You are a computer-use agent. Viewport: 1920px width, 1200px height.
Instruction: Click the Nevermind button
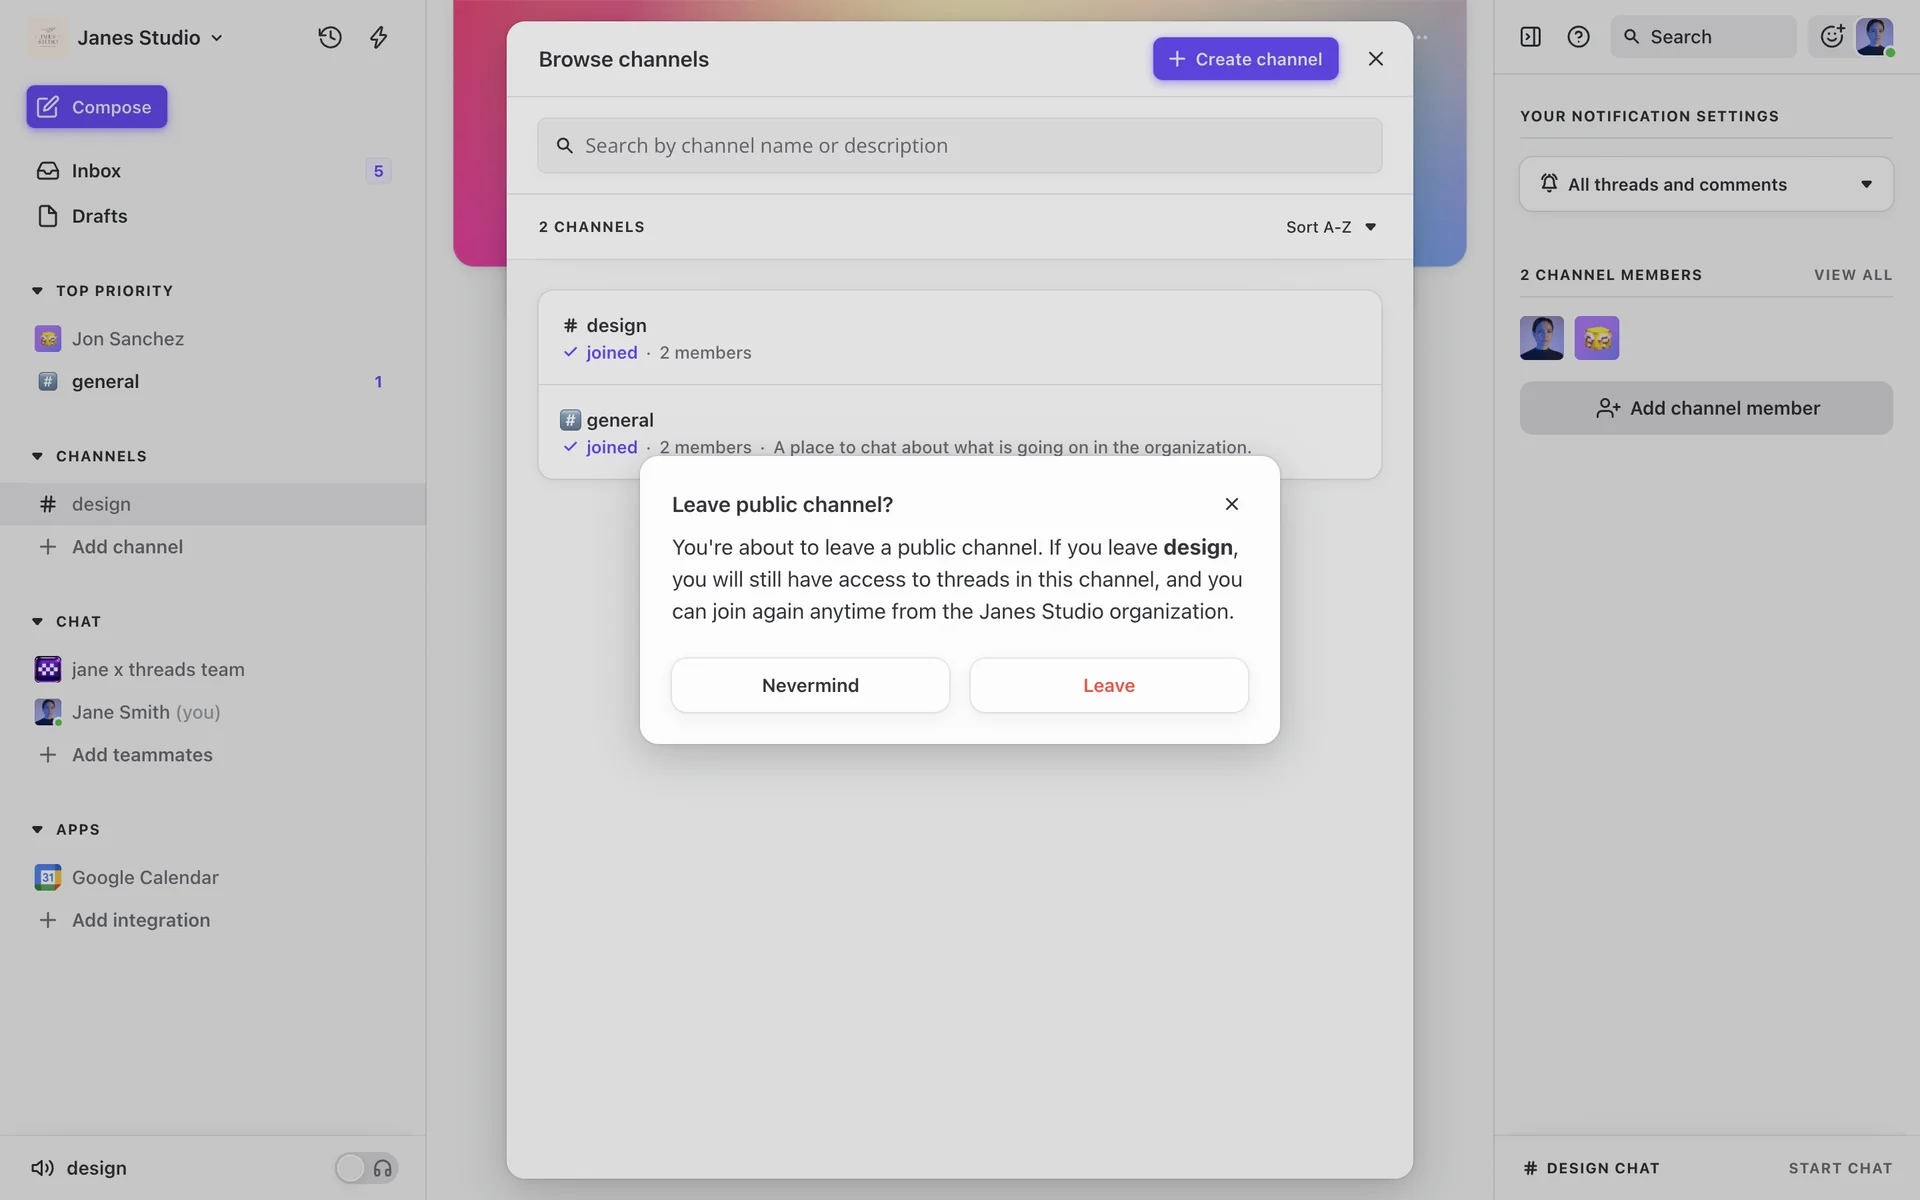coord(810,685)
